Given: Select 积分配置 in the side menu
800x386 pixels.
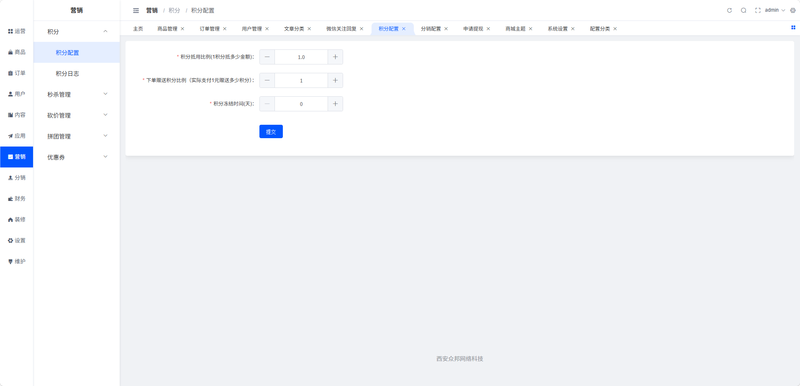Looking at the screenshot, I should tap(77, 53).
